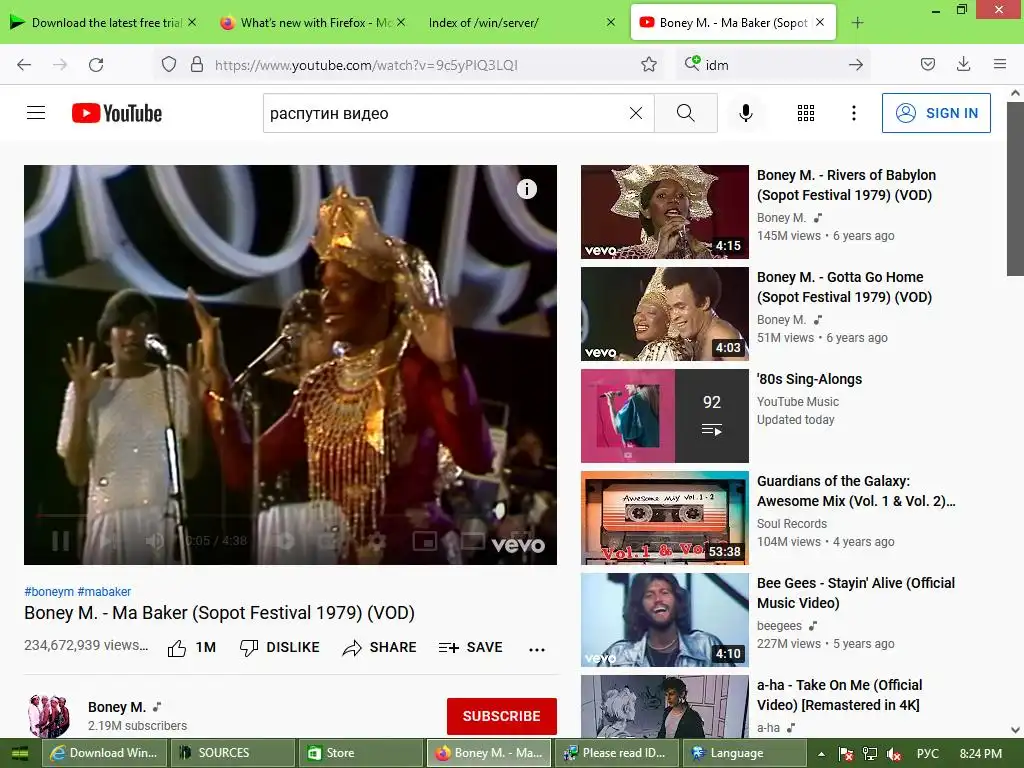
Task: Close the Boney M. YouTube tab
Action: tap(820, 23)
